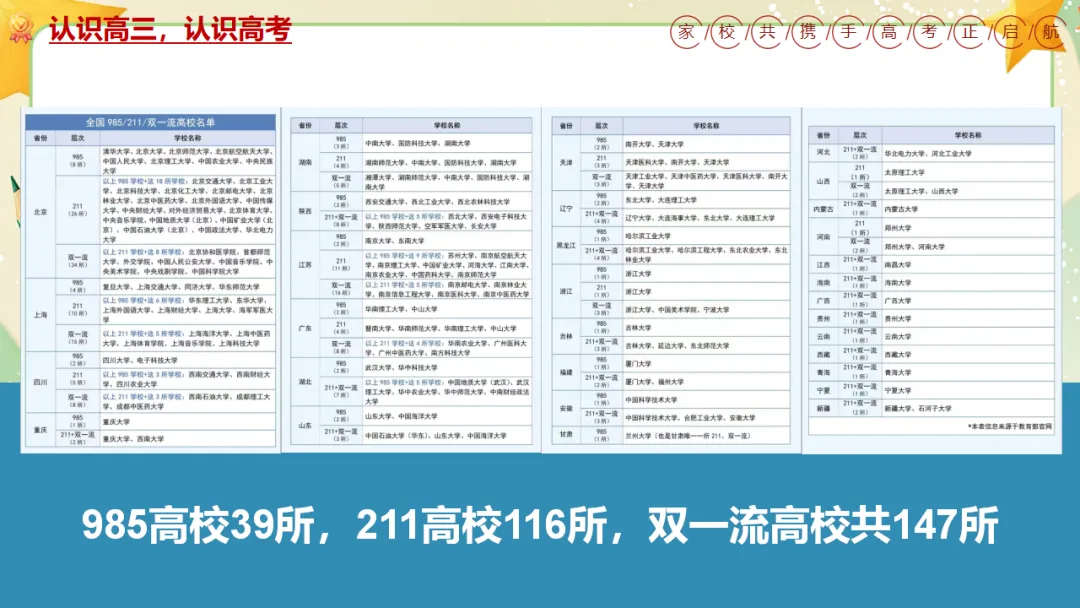Click the 内蒙古 province cell
This screenshot has height=608, width=1080.
tap(823, 209)
